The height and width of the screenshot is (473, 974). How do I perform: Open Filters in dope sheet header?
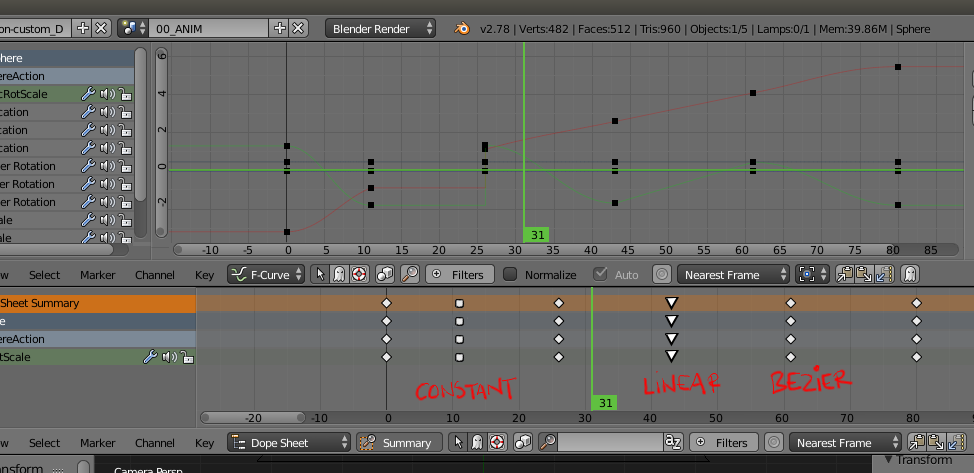point(724,443)
